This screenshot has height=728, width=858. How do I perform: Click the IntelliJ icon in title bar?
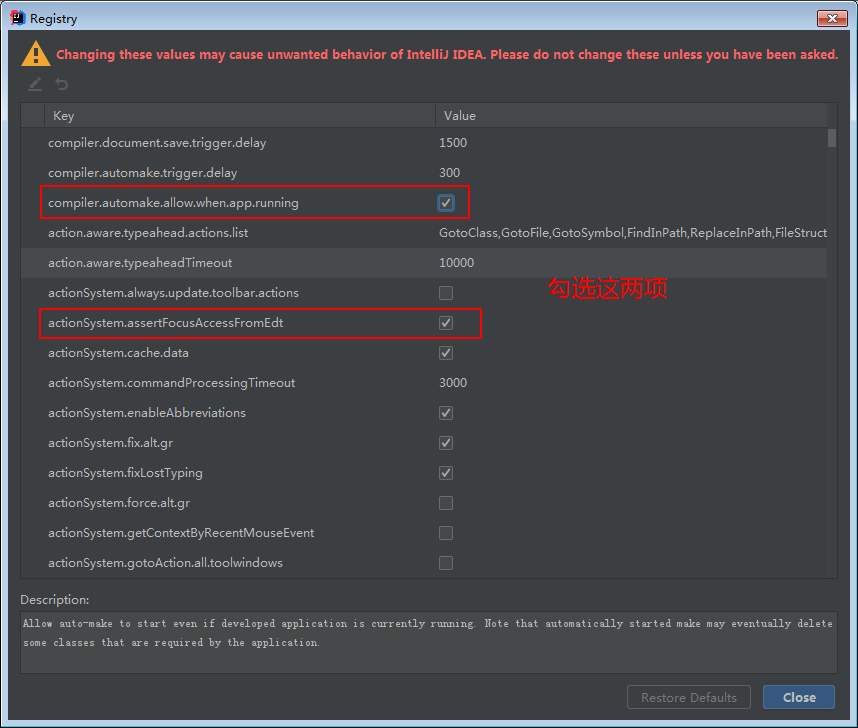point(17,18)
